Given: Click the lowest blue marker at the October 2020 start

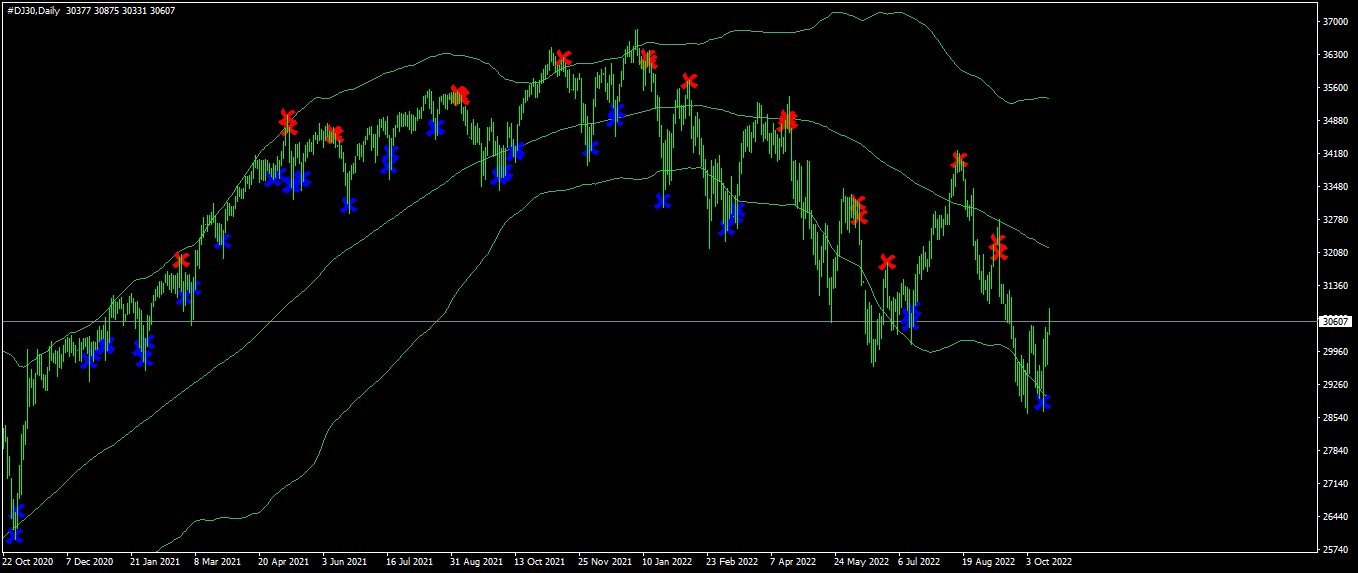Looking at the screenshot, I should tap(14, 535).
